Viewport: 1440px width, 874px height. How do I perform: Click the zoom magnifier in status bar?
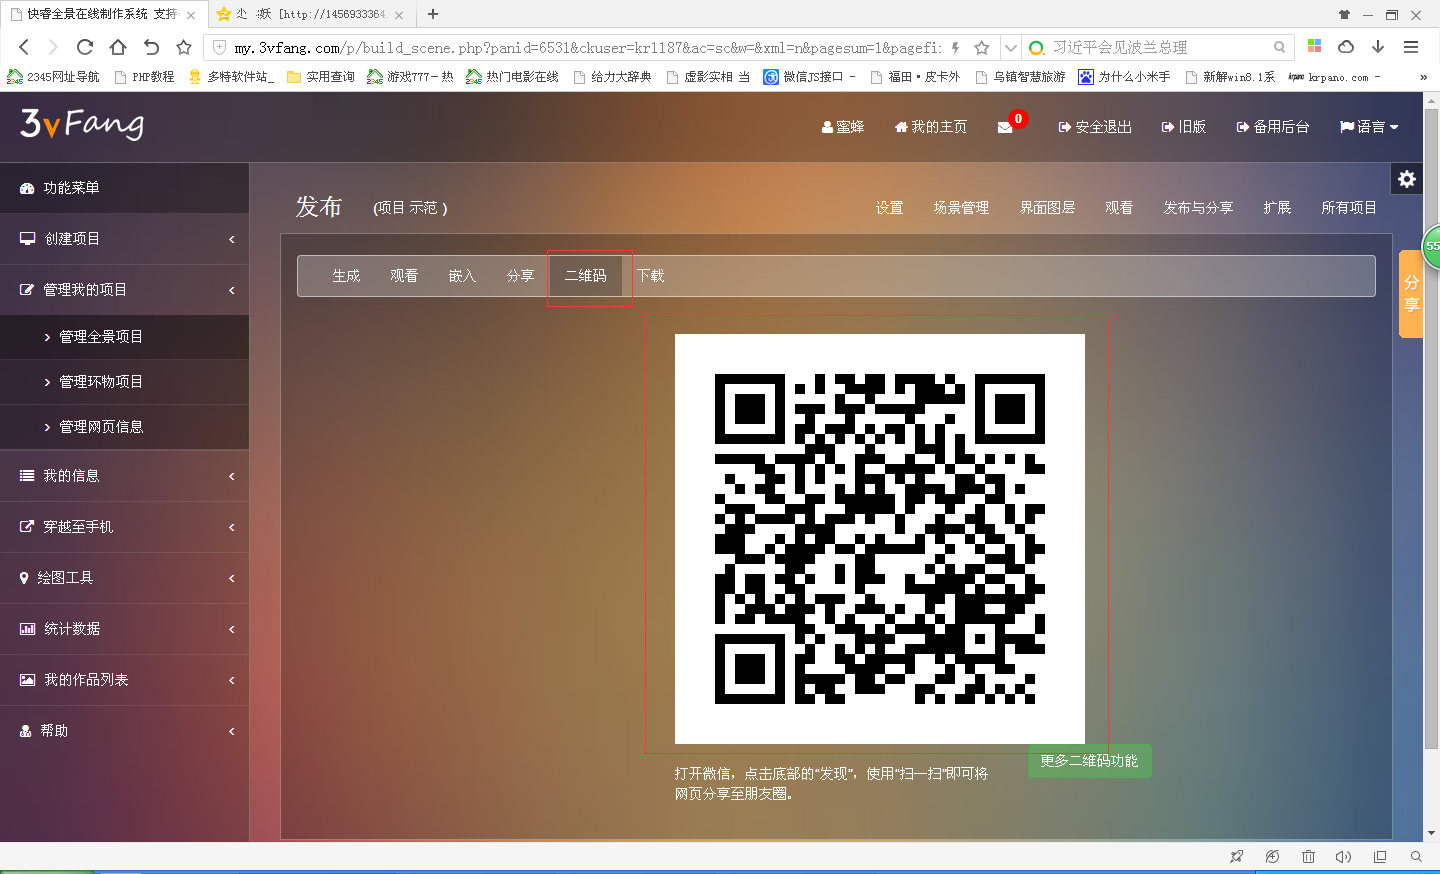point(1416,857)
